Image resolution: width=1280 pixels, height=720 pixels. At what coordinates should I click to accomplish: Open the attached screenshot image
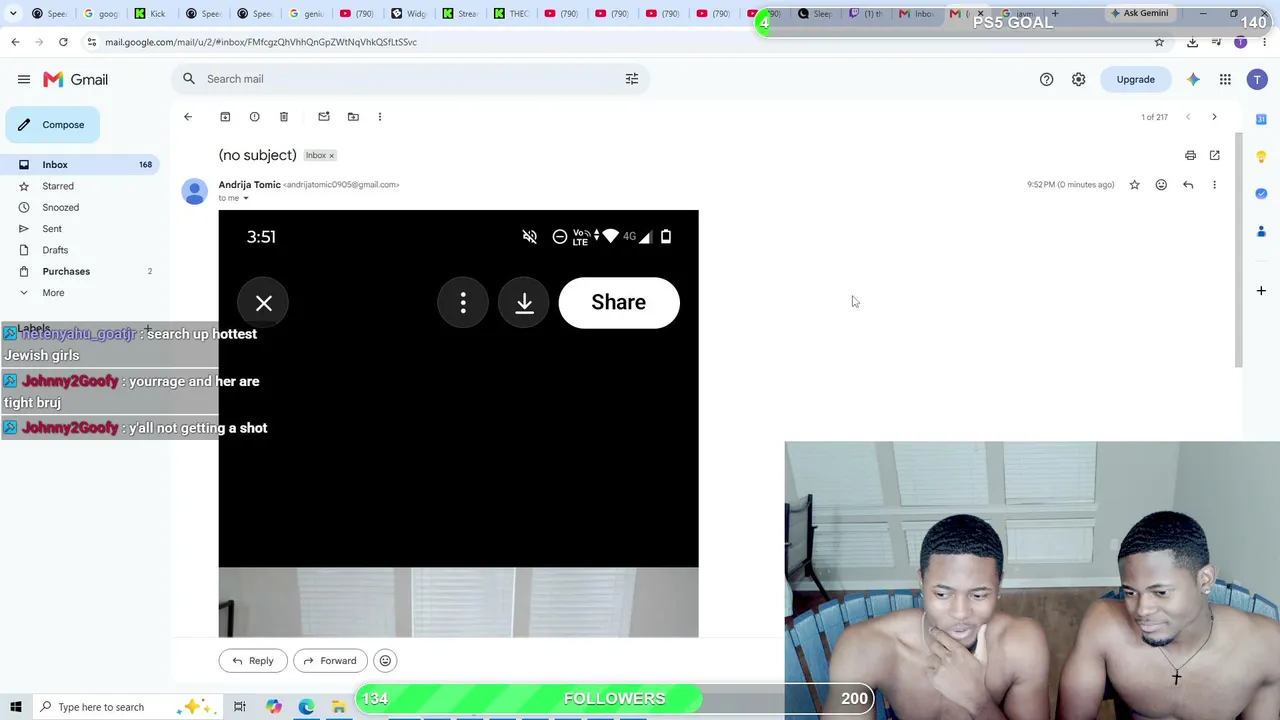(458, 423)
